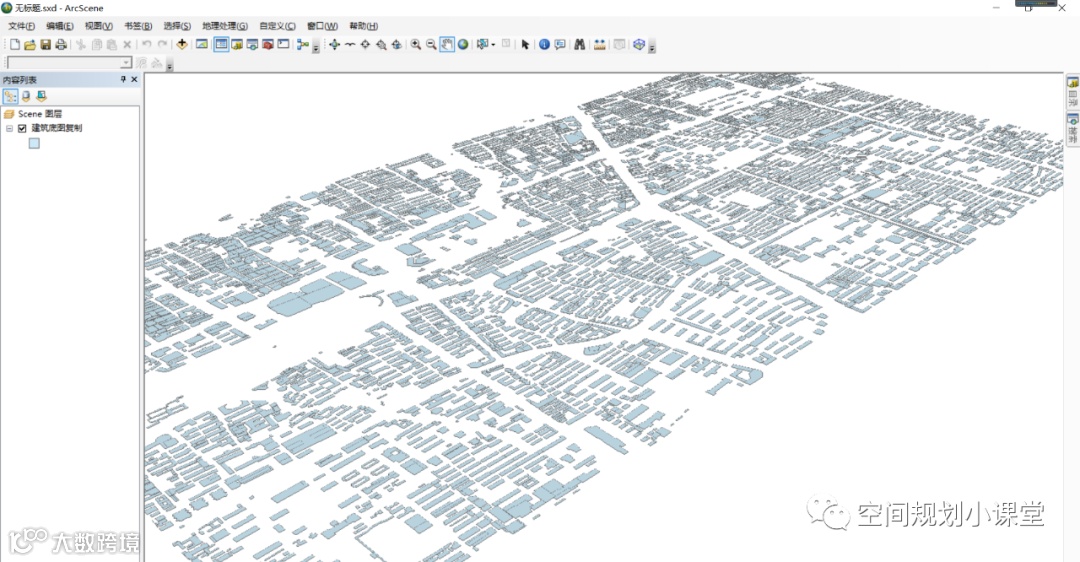Activate the Zoom In tool

pos(416,44)
